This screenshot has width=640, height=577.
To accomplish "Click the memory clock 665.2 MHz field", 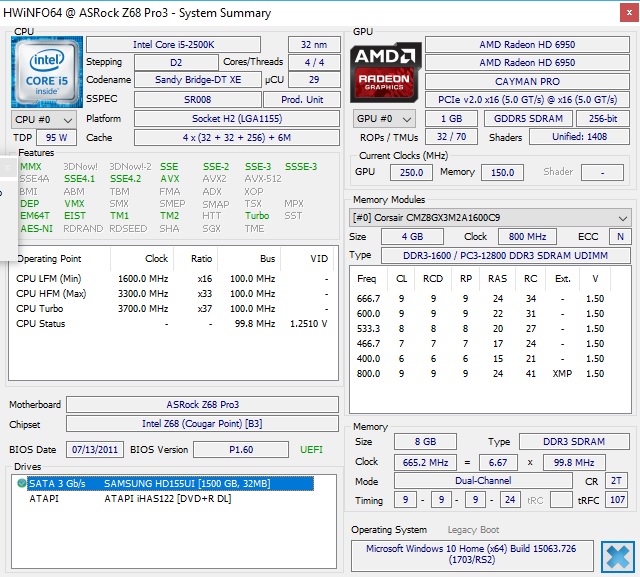I will [x=425, y=462].
